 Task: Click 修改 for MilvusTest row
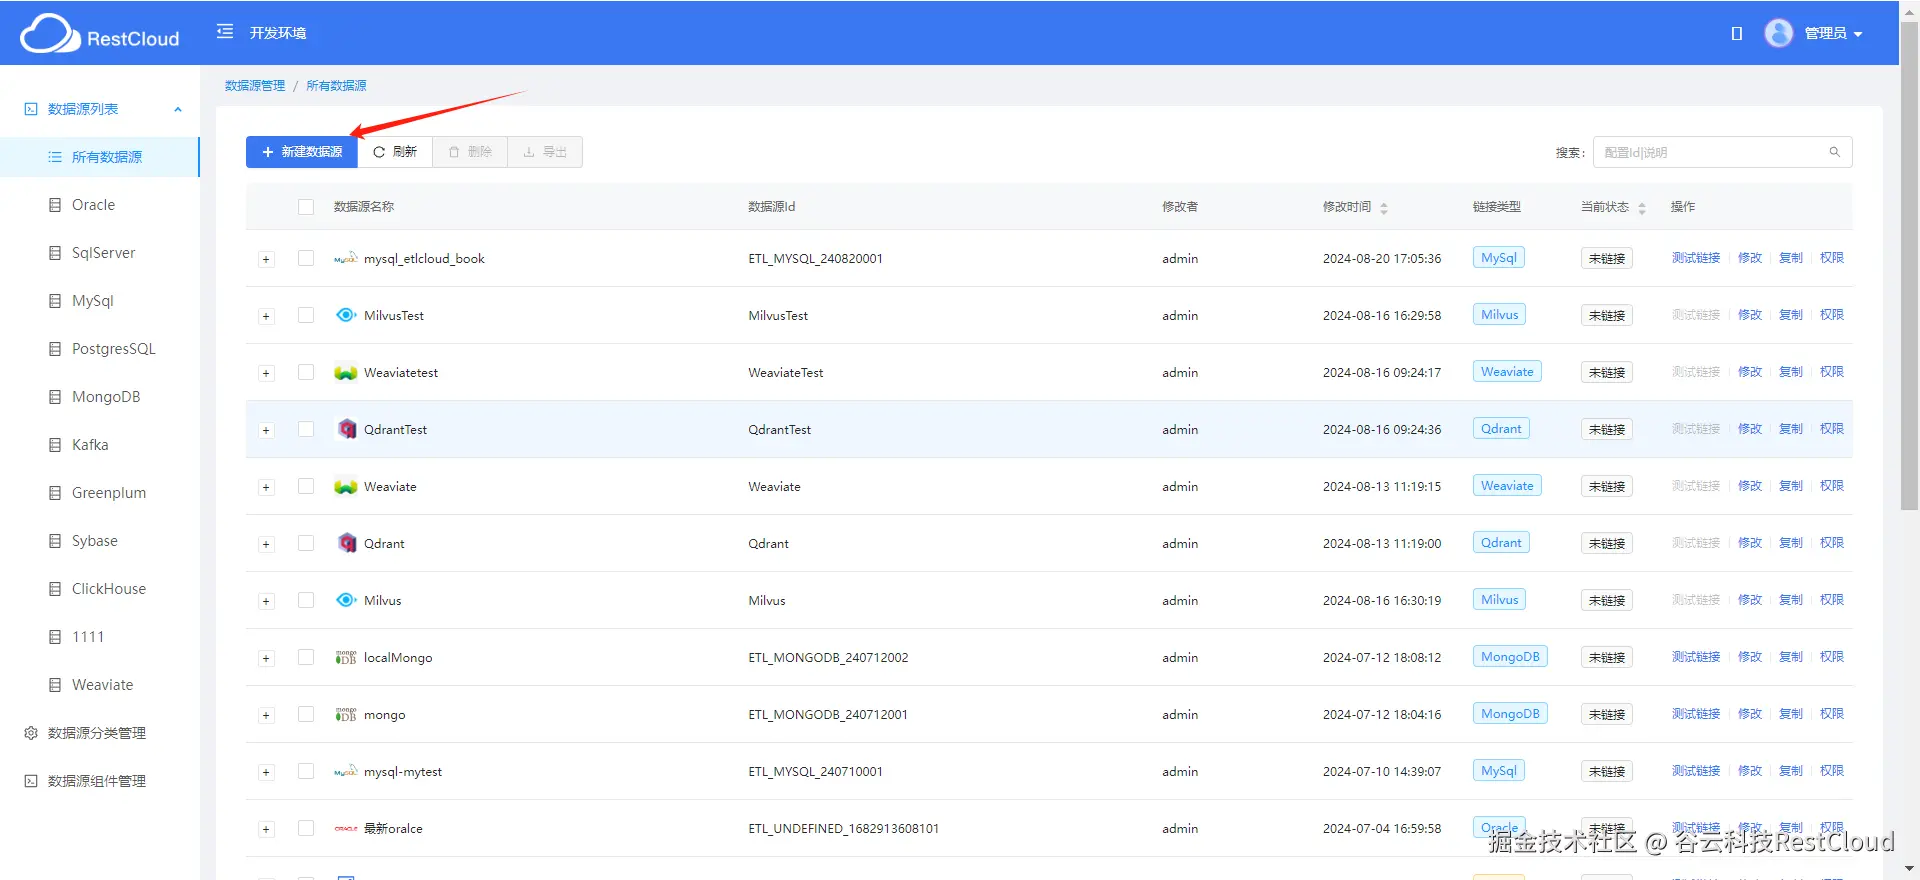[1750, 315]
